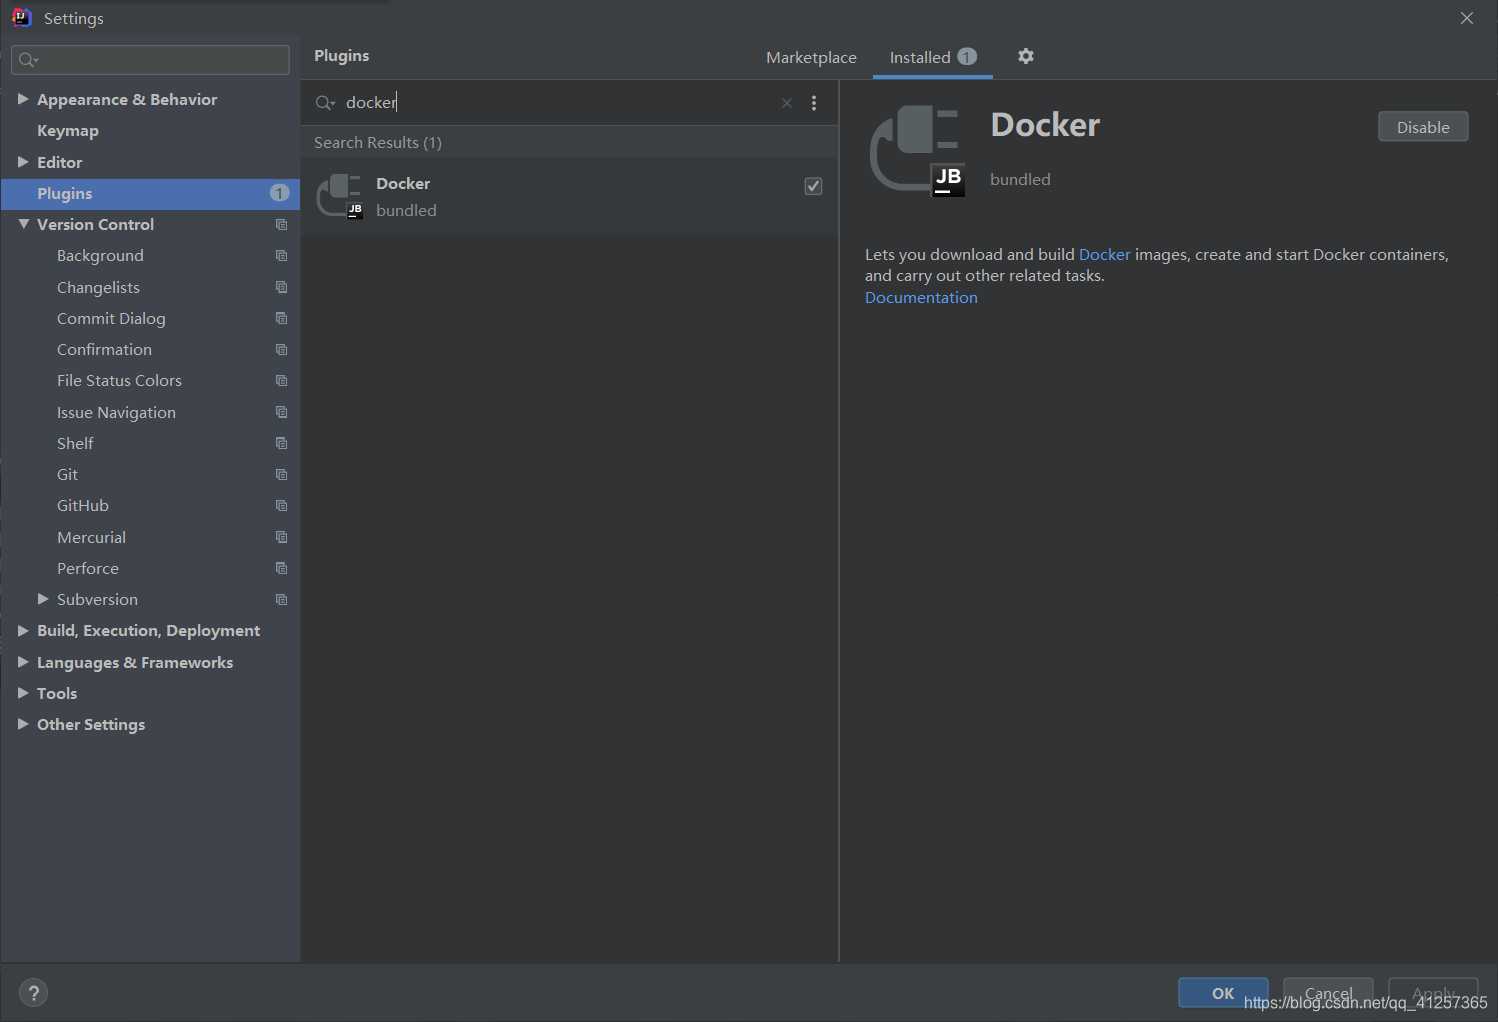Focus the settings search field
This screenshot has width=1498, height=1022.
(150, 60)
